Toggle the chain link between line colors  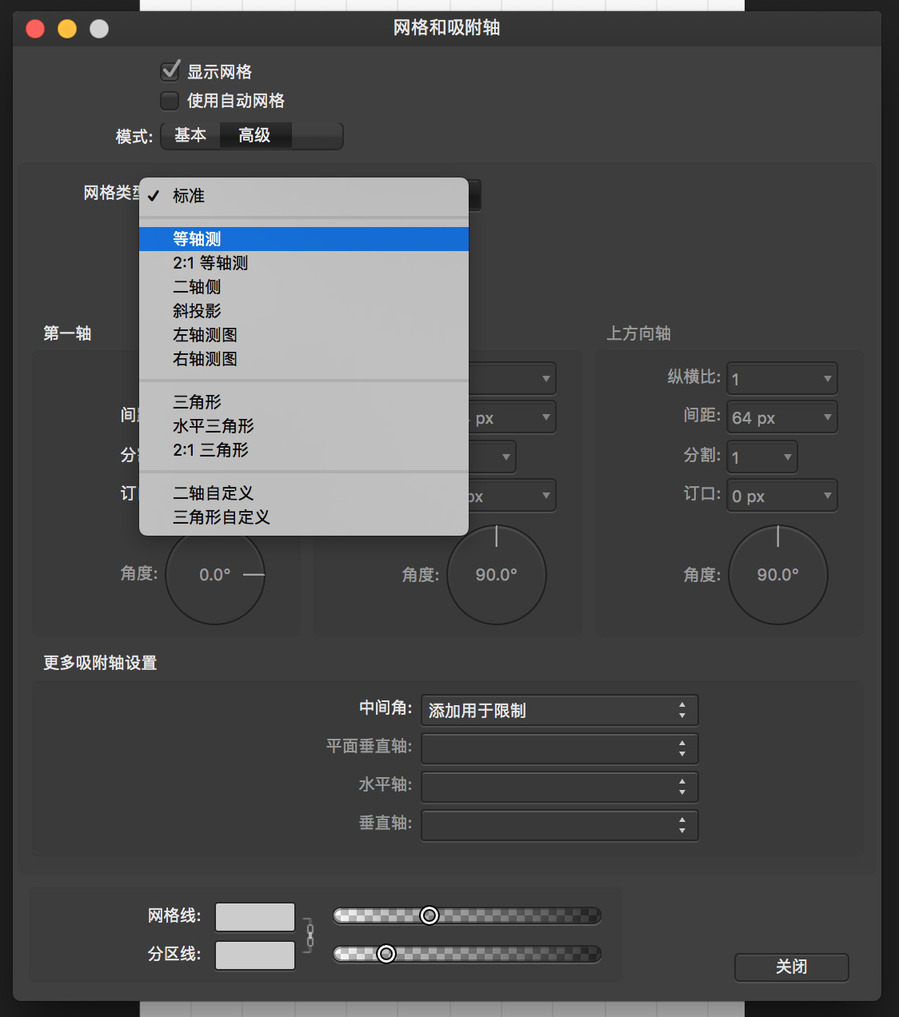[x=309, y=935]
